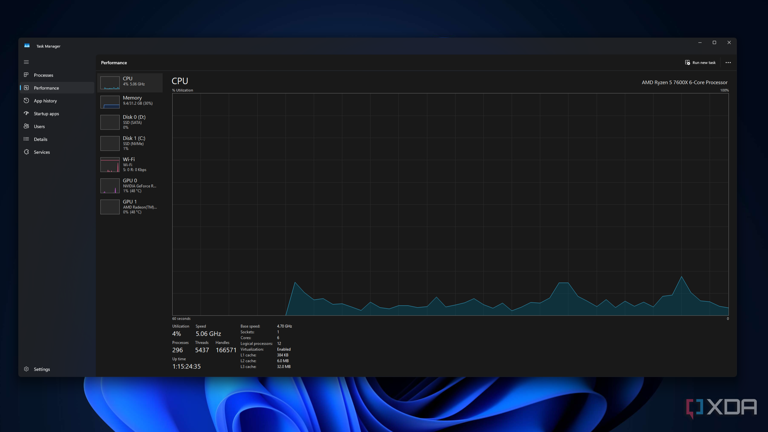Click the GPU 0 resource label
The width and height of the screenshot is (768, 432).
click(130, 181)
